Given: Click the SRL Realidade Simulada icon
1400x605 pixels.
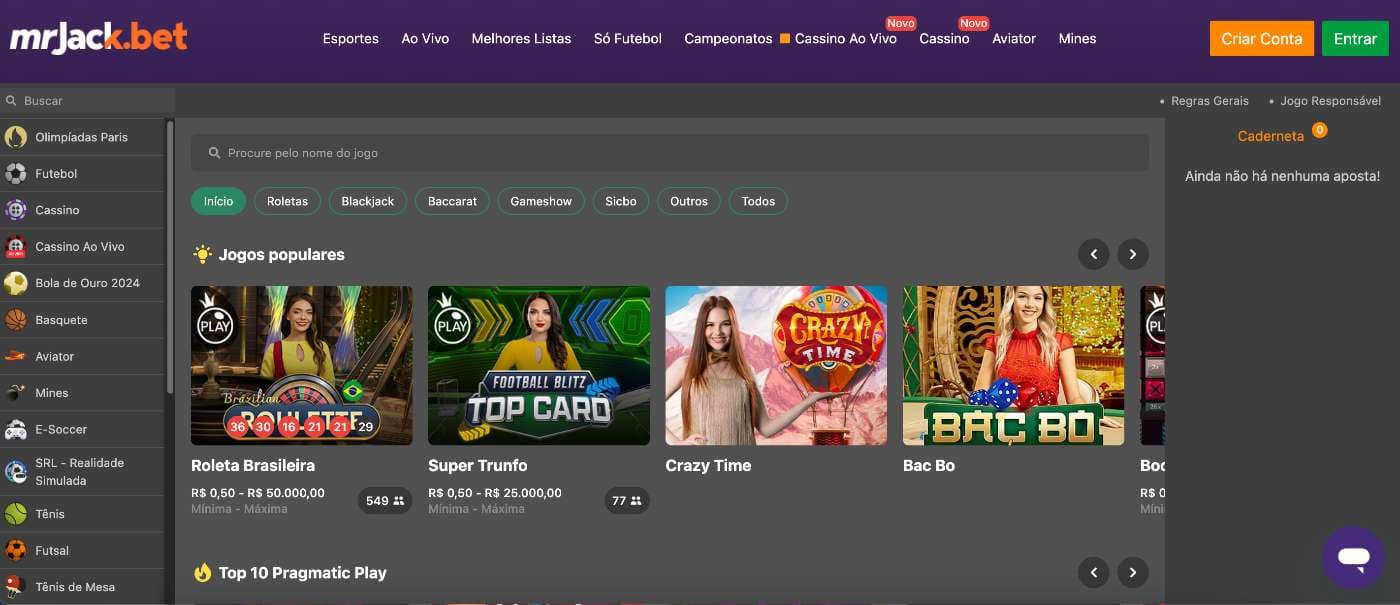Looking at the screenshot, I should 16,472.
